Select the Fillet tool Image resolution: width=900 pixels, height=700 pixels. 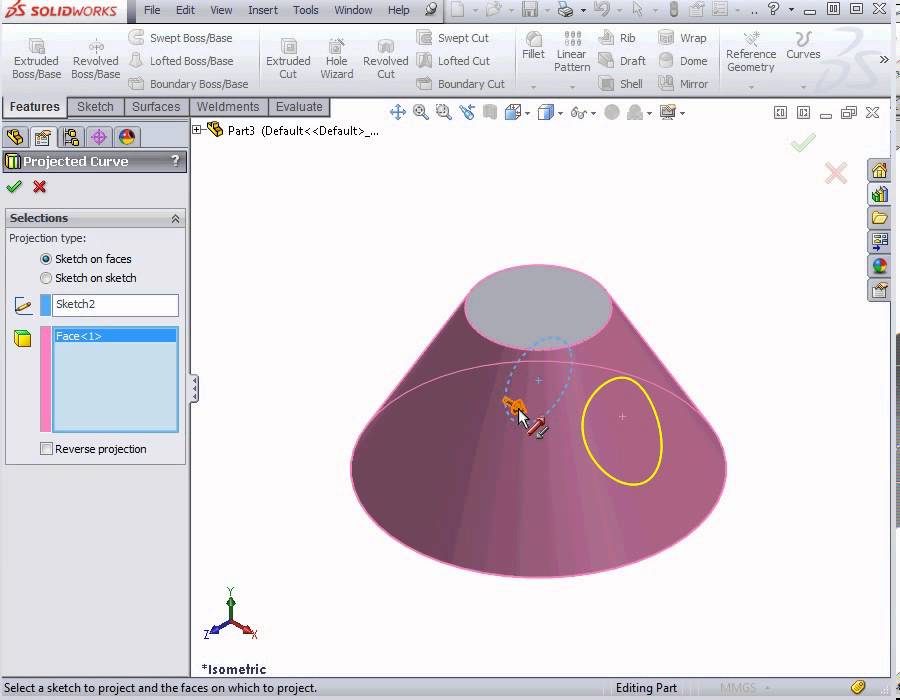point(533,54)
